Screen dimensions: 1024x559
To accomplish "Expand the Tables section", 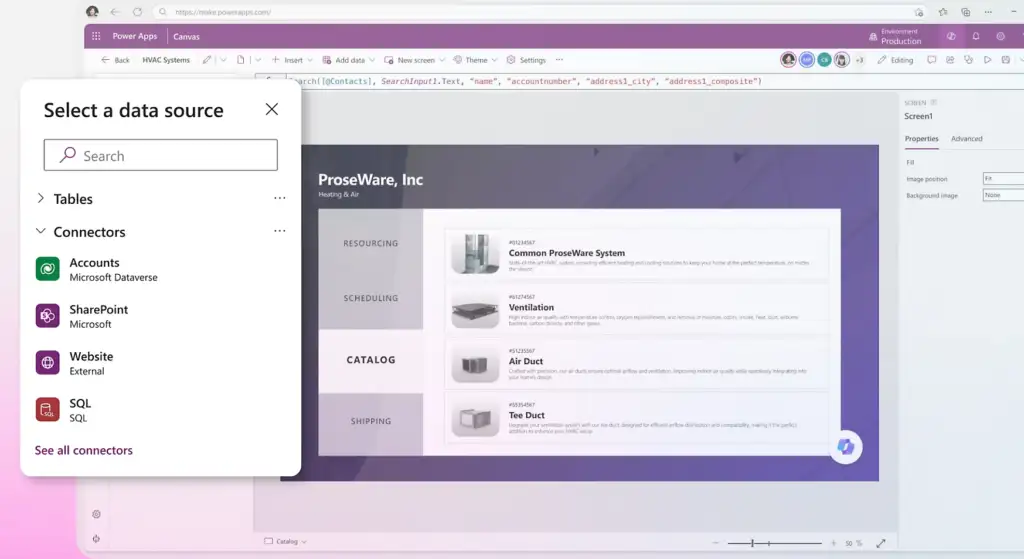I will tap(40, 199).
